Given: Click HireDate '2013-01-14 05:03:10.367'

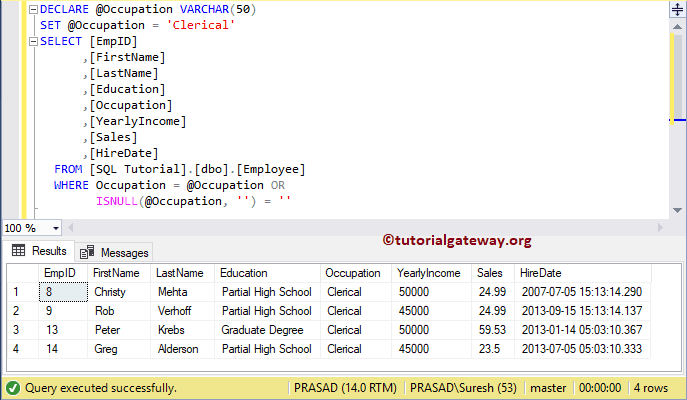Looking at the screenshot, I should (583, 329).
